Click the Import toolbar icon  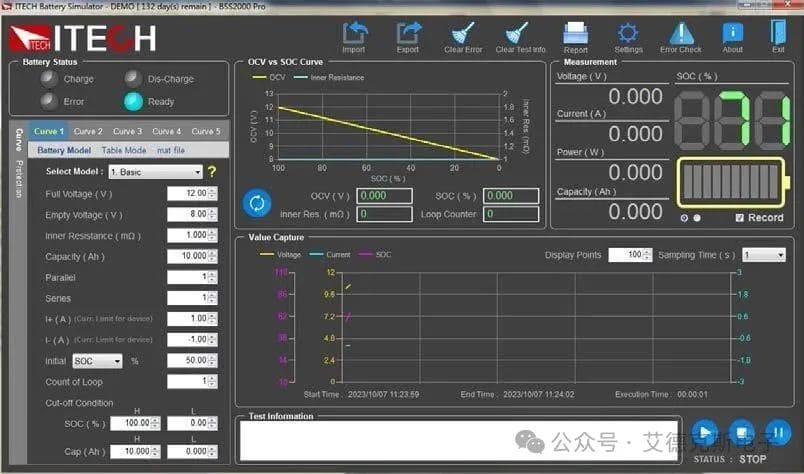[x=354, y=33]
